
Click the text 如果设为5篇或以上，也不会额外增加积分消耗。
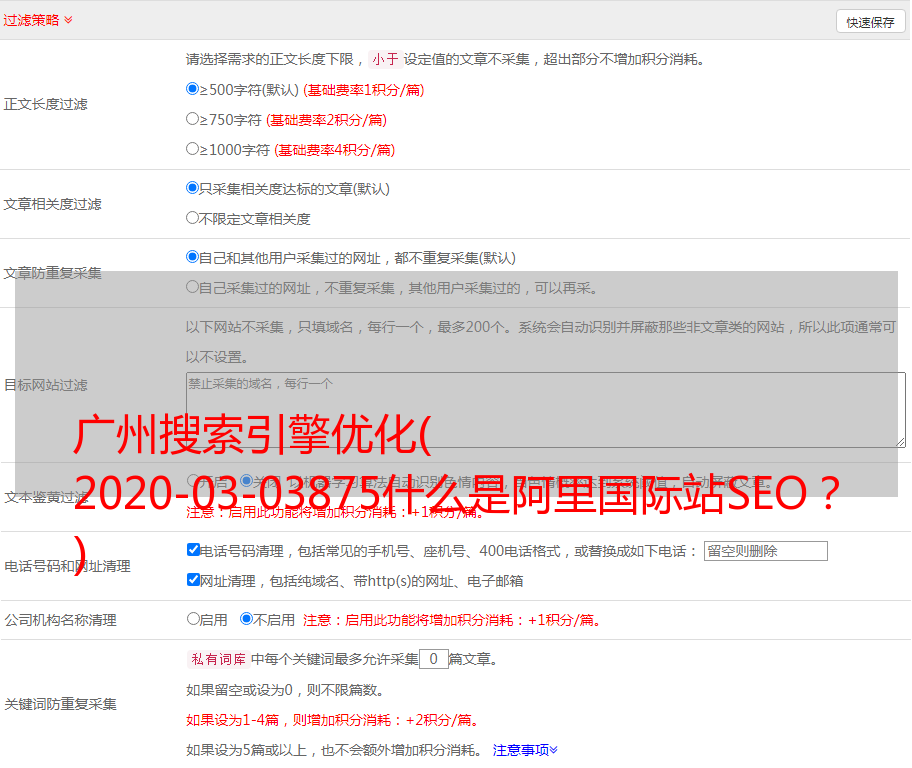pyautogui.click(x=334, y=751)
